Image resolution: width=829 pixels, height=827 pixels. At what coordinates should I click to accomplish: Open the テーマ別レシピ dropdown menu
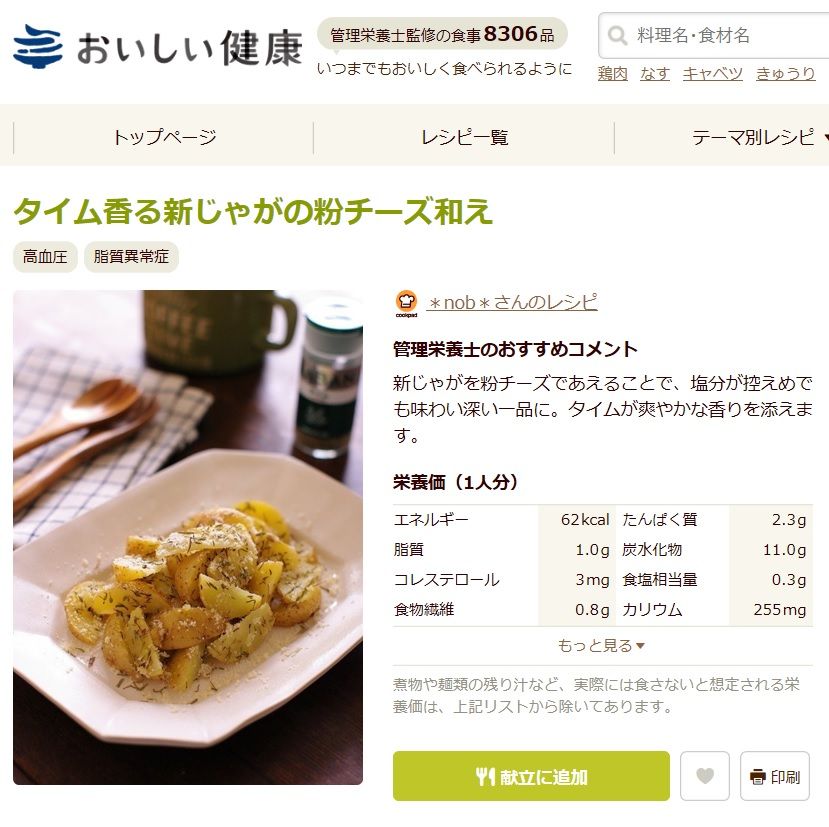click(x=761, y=137)
